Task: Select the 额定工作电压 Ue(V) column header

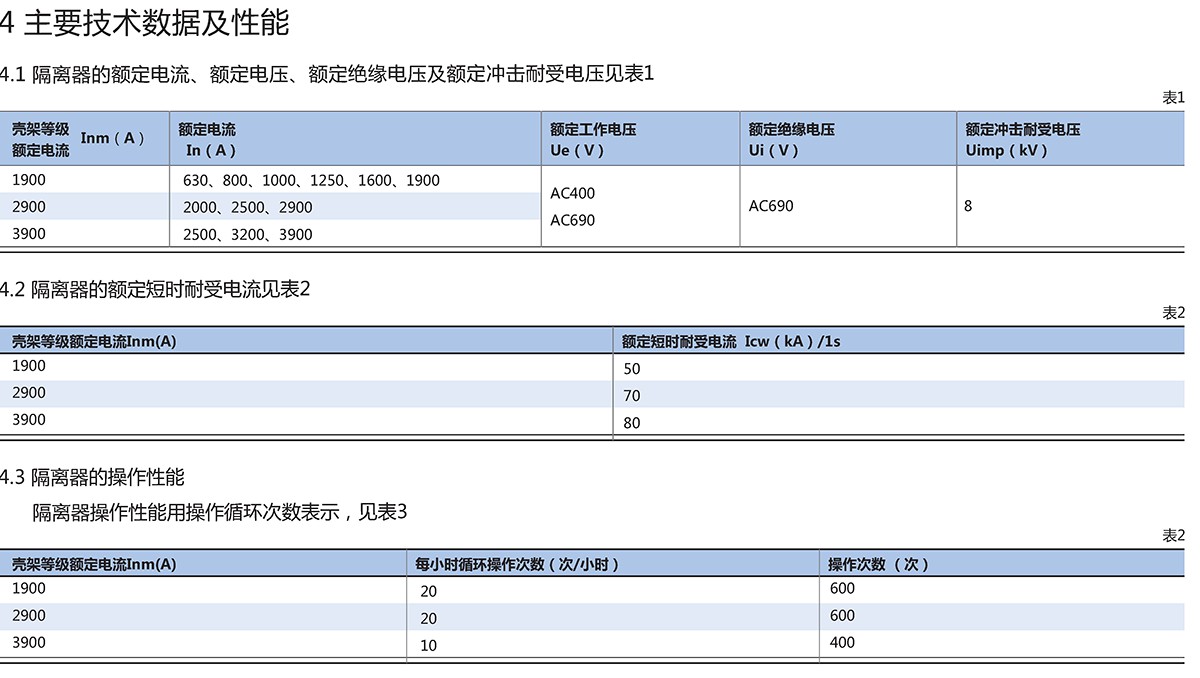Action: click(592, 139)
